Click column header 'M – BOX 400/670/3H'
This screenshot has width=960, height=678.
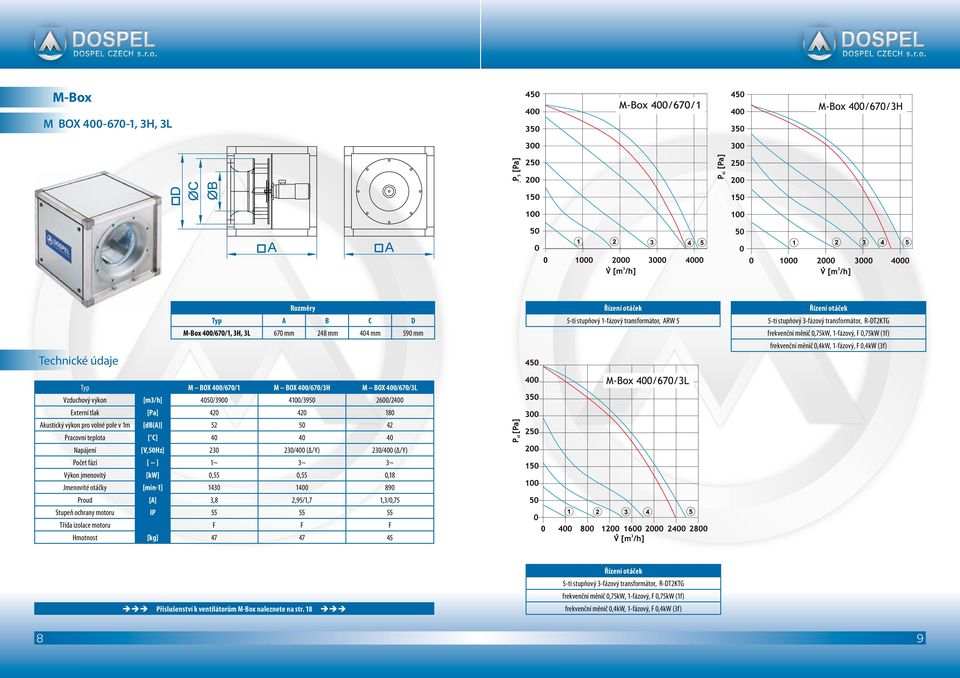point(302,388)
